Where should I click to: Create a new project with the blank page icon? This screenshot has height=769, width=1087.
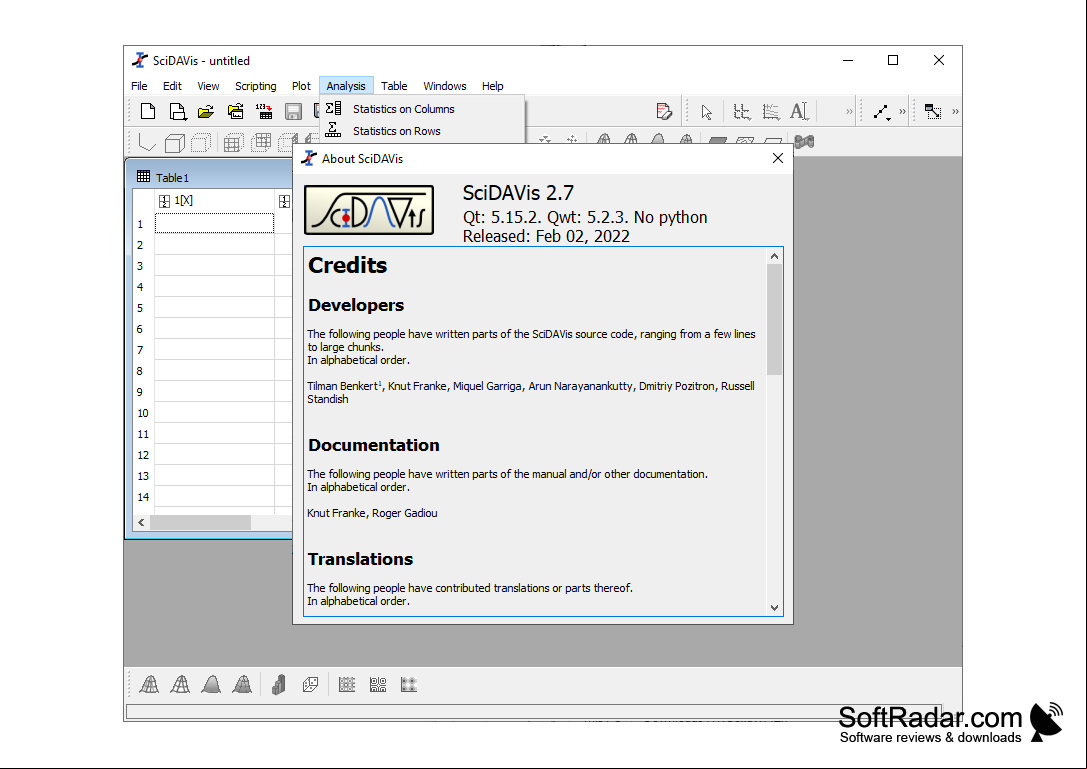pyautogui.click(x=148, y=111)
